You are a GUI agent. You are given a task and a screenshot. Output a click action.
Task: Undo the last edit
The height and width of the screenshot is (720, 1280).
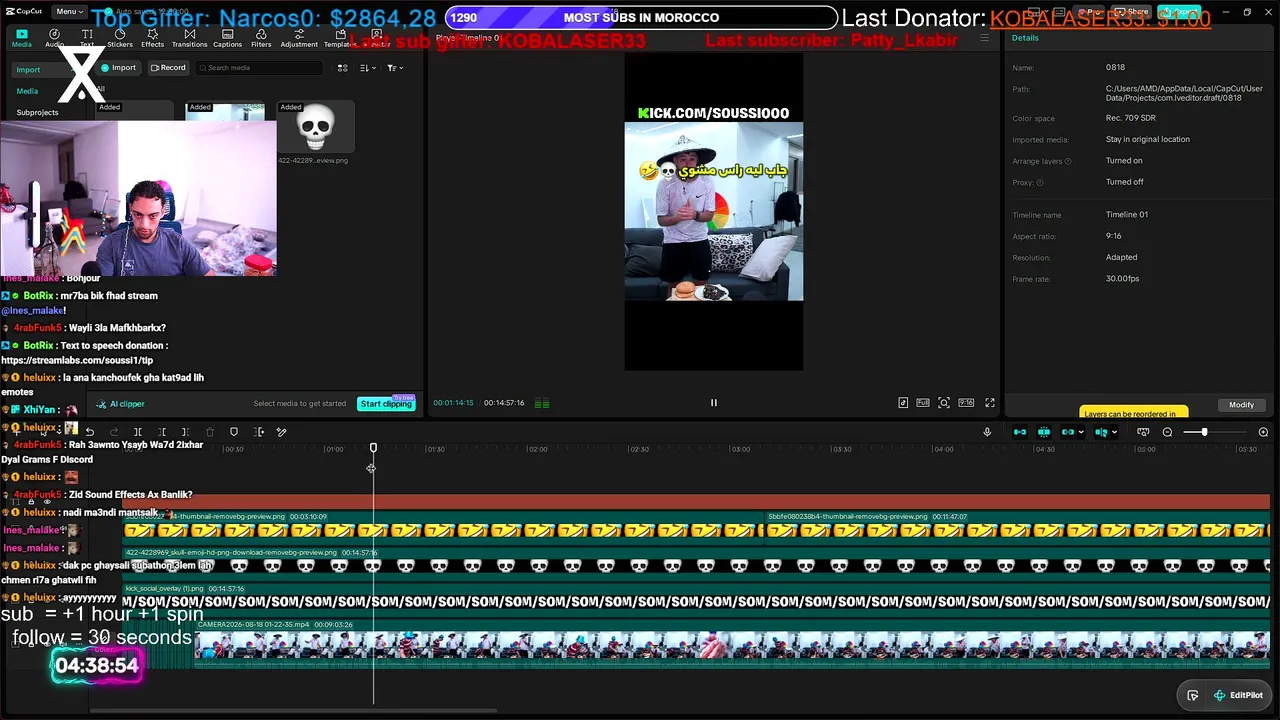[x=90, y=432]
